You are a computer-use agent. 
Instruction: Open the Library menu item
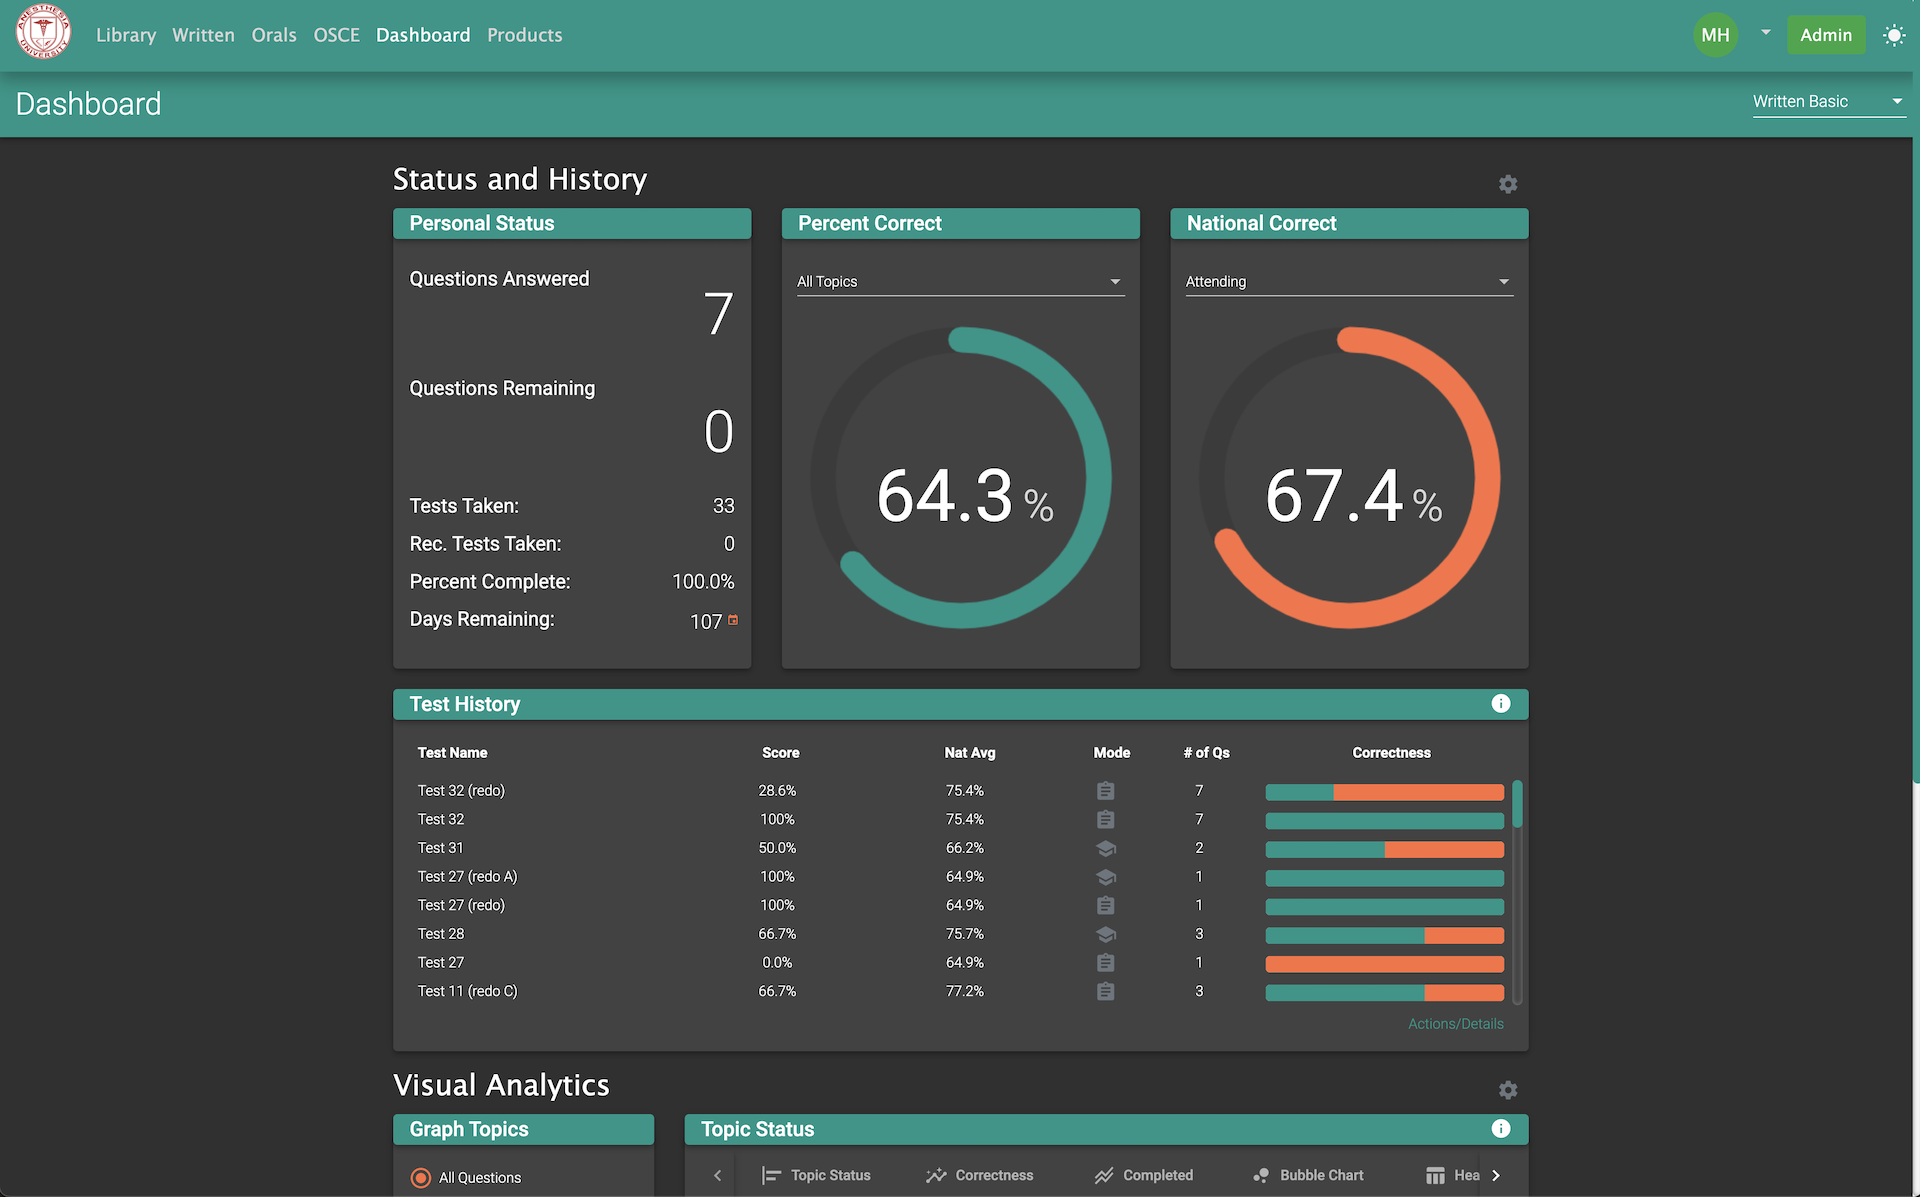[126, 35]
